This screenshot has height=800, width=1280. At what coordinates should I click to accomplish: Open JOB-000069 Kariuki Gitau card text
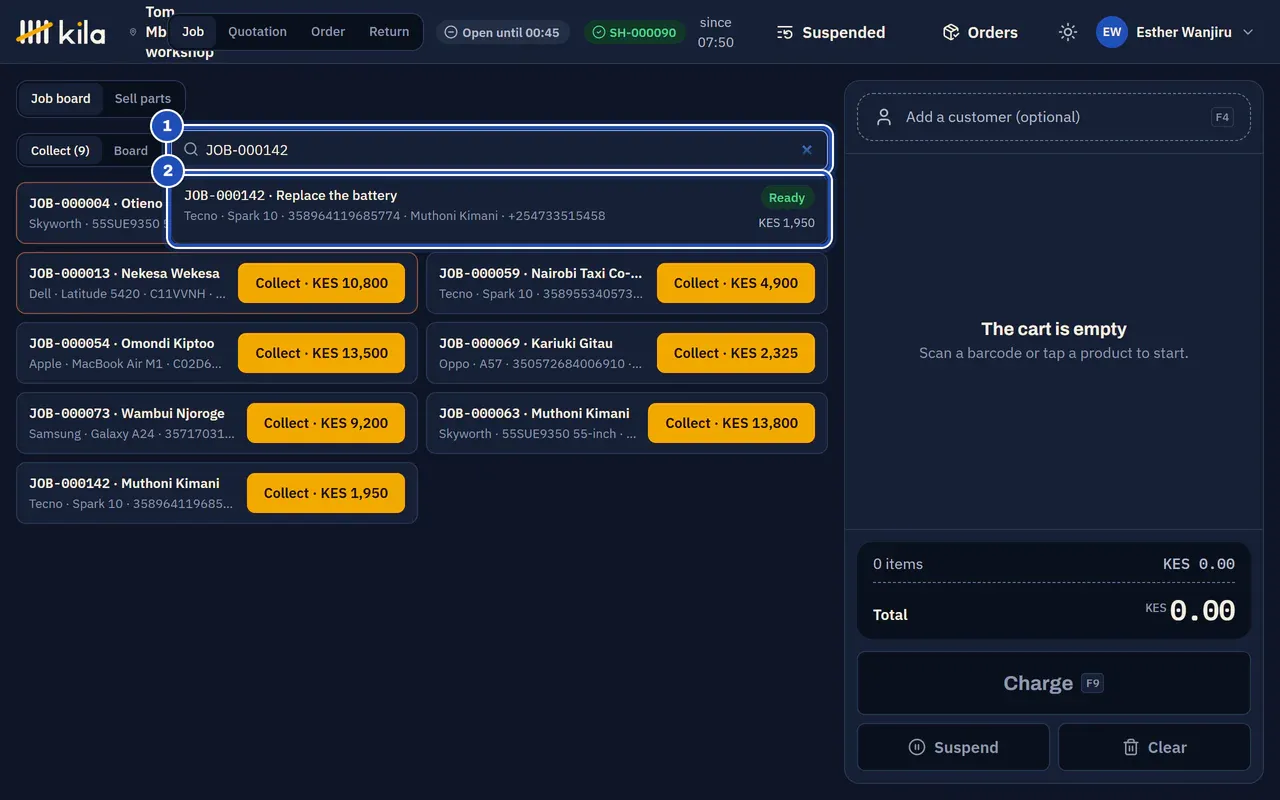click(x=541, y=353)
